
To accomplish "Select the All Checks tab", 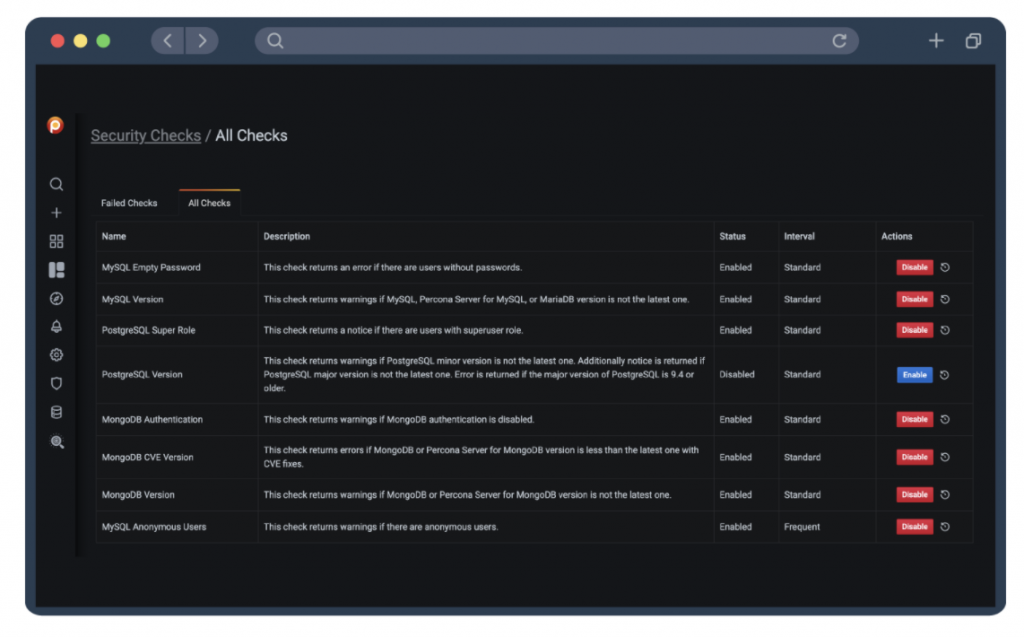I will pos(209,203).
